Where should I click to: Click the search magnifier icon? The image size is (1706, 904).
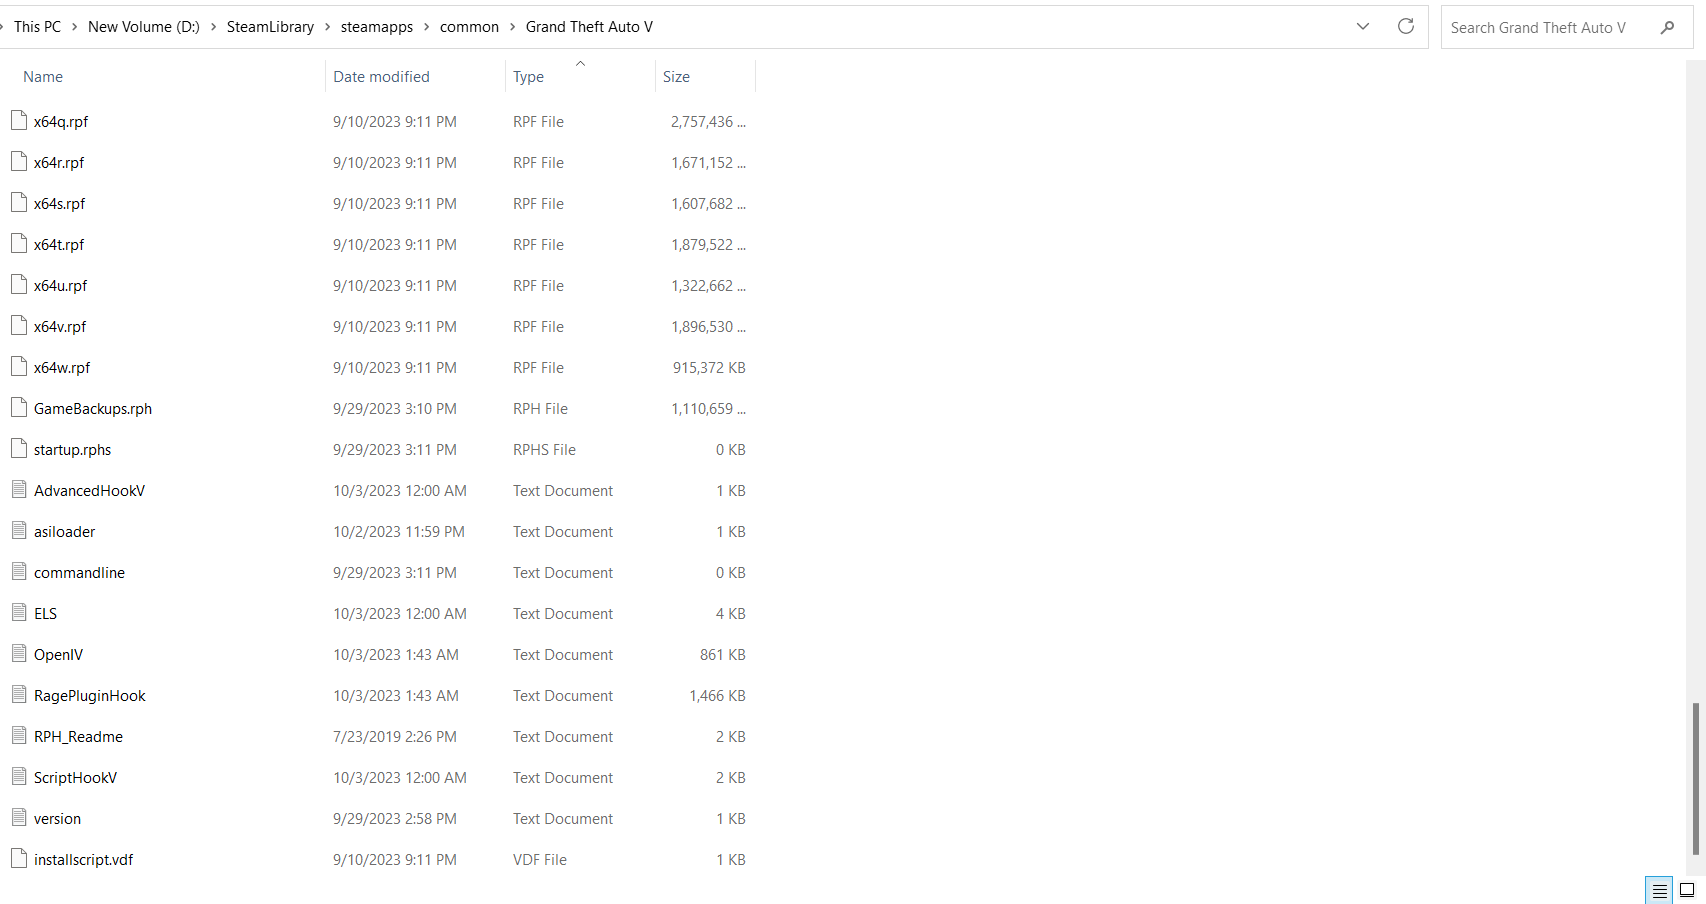(x=1667, y=27)
